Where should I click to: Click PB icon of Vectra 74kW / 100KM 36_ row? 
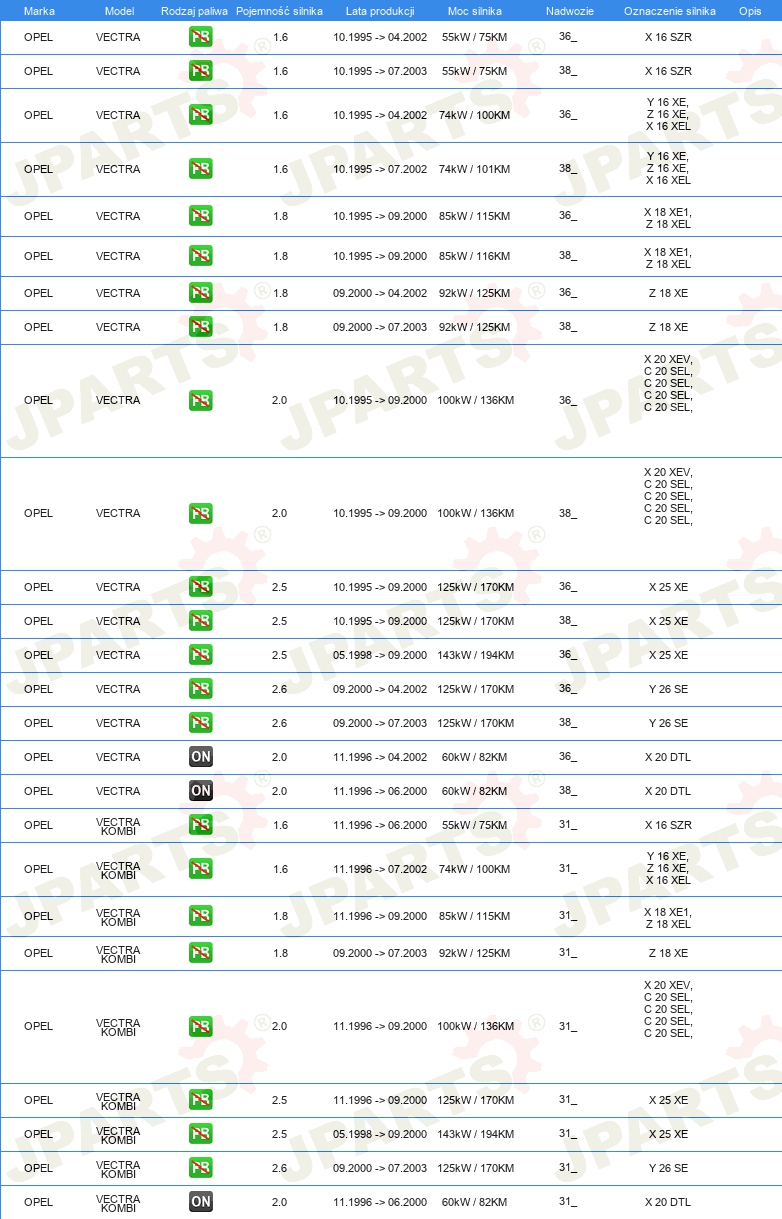click(200, 115)
